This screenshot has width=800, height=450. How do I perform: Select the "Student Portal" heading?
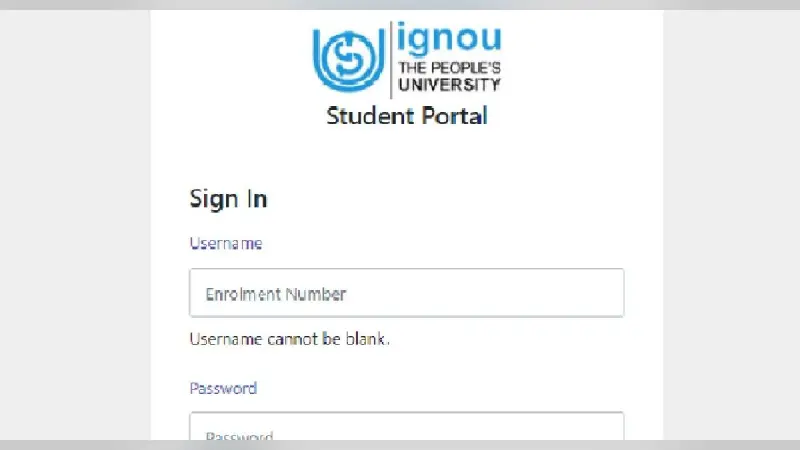coord(407,116)
